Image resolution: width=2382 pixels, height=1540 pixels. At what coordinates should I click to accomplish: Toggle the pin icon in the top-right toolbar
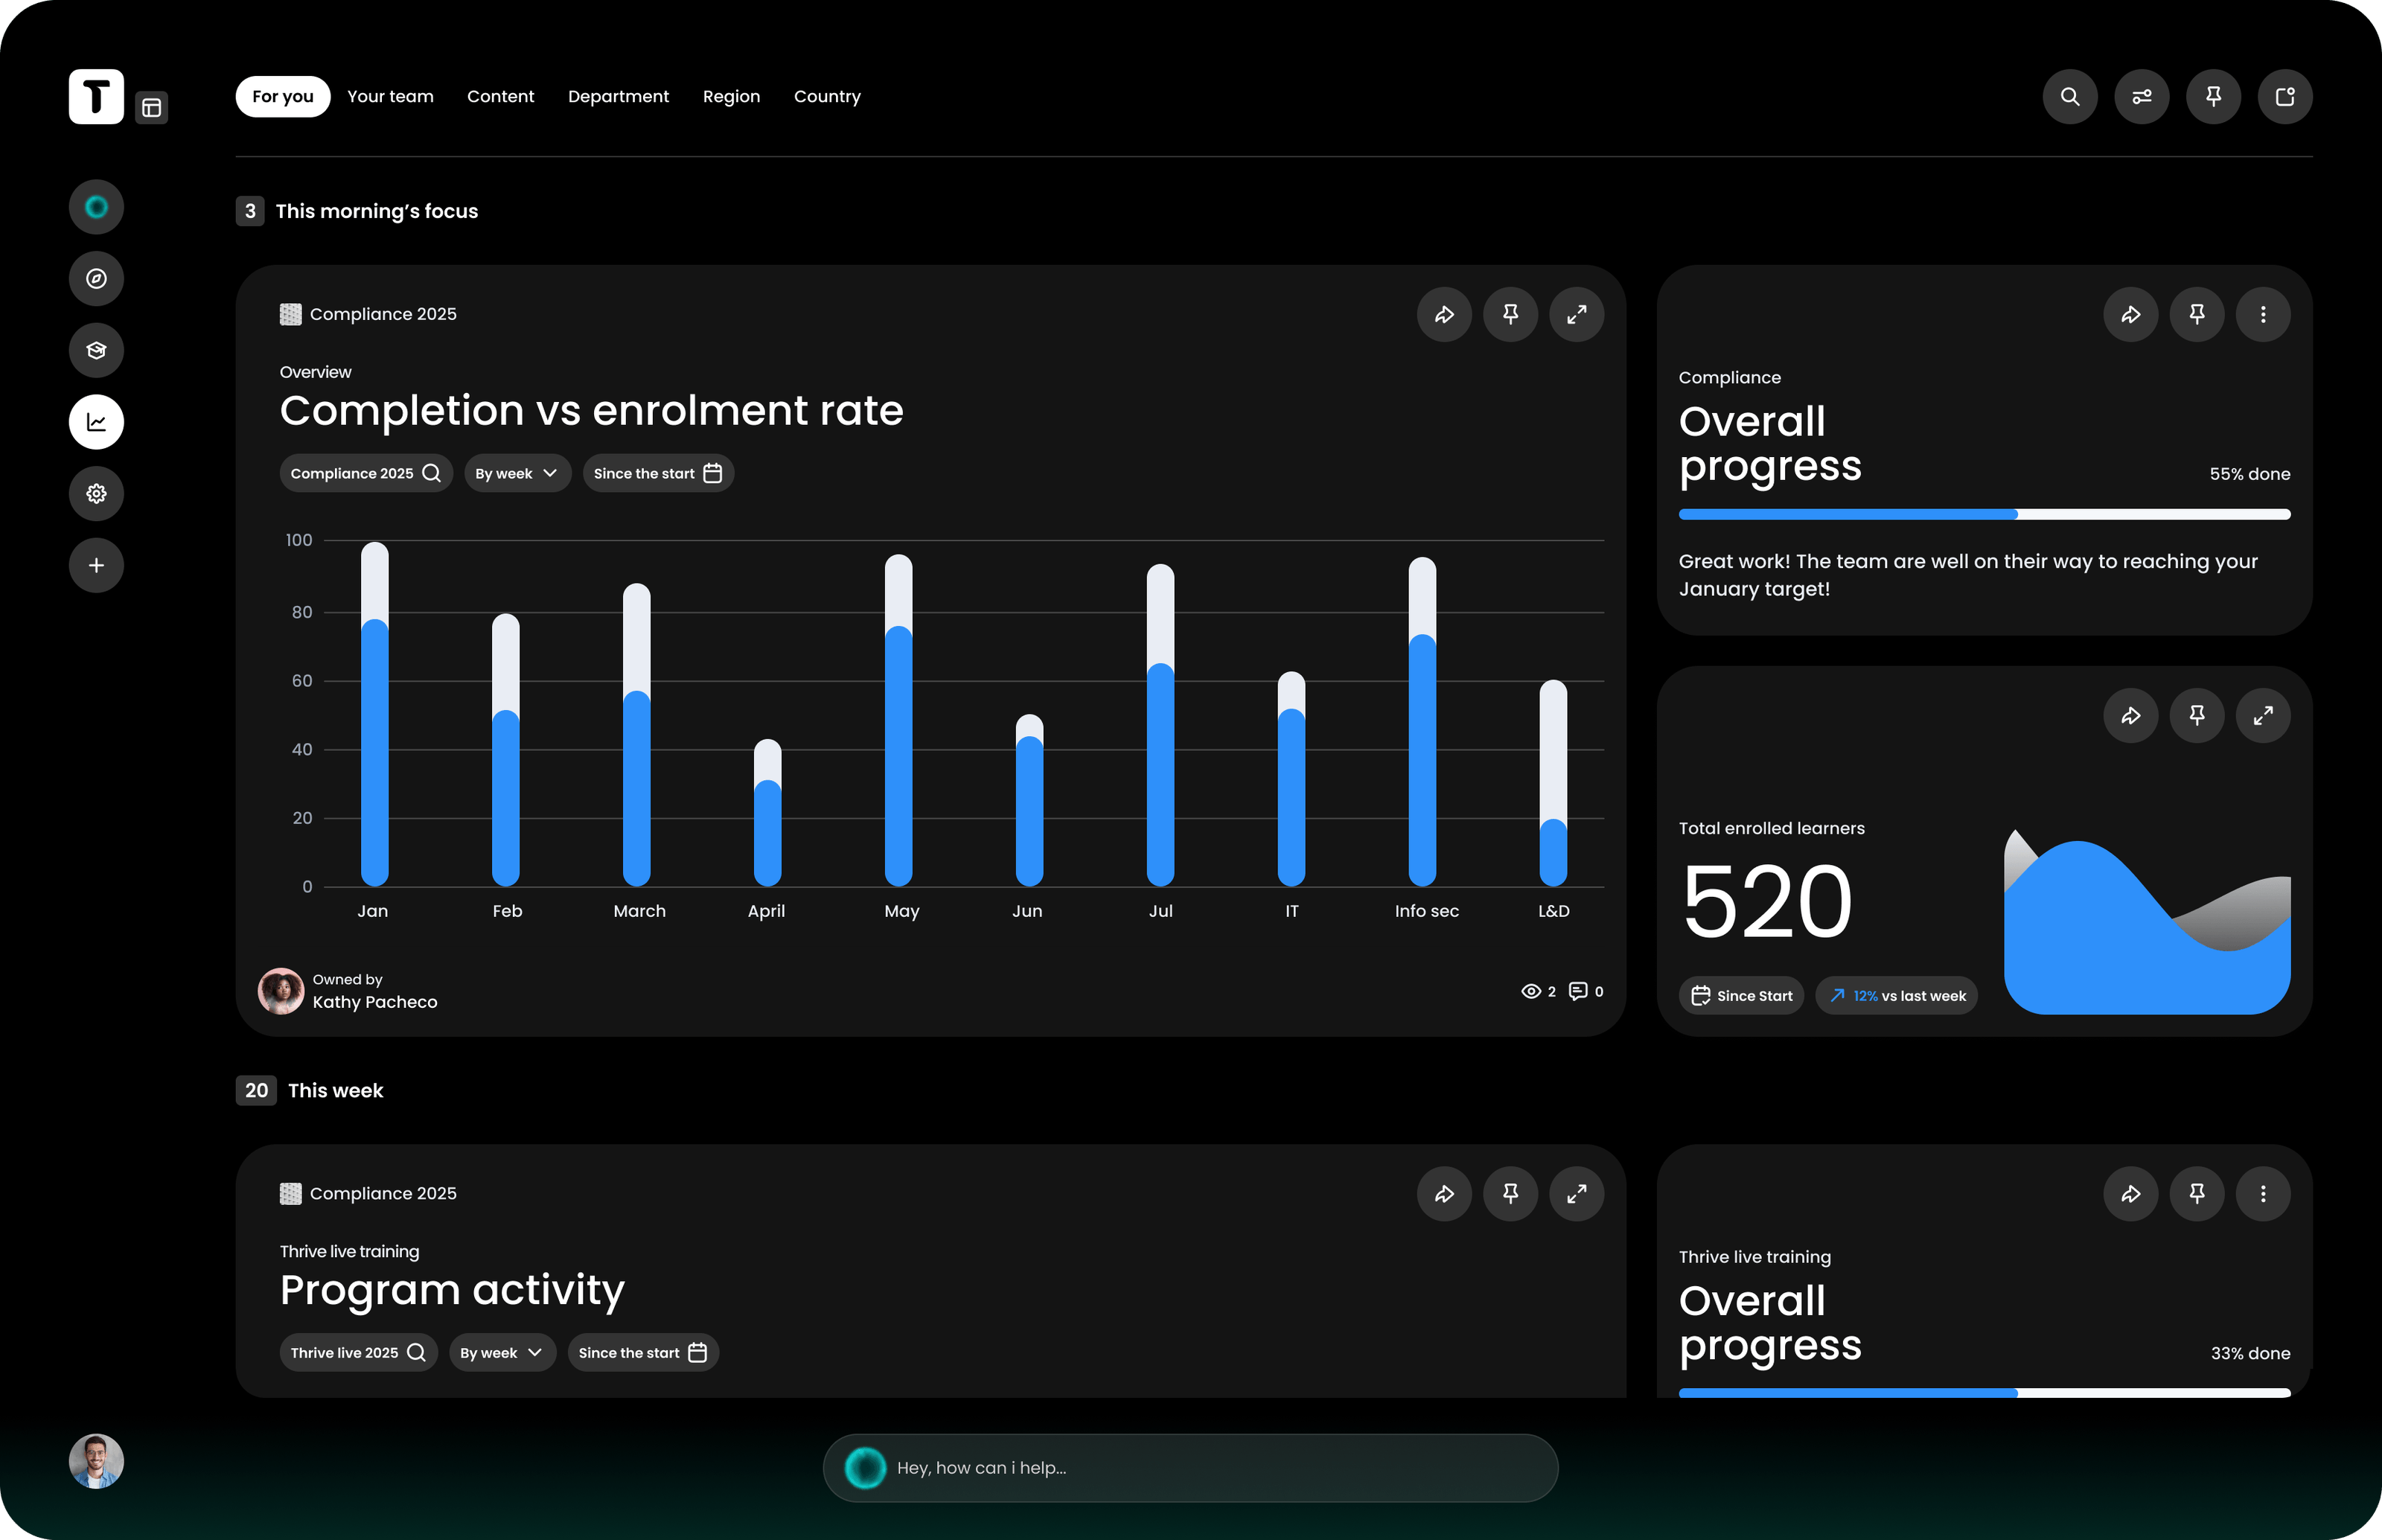pos(2213,96)
